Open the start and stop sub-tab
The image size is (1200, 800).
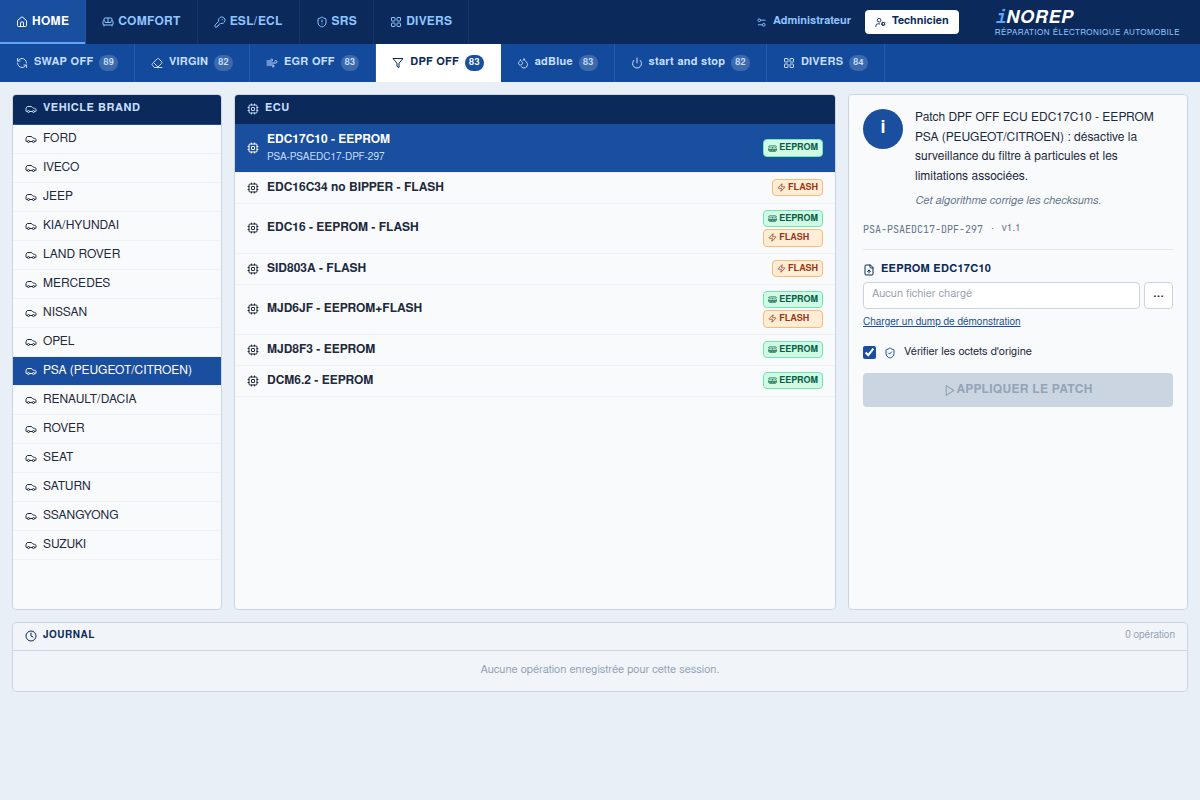[690, 62]
